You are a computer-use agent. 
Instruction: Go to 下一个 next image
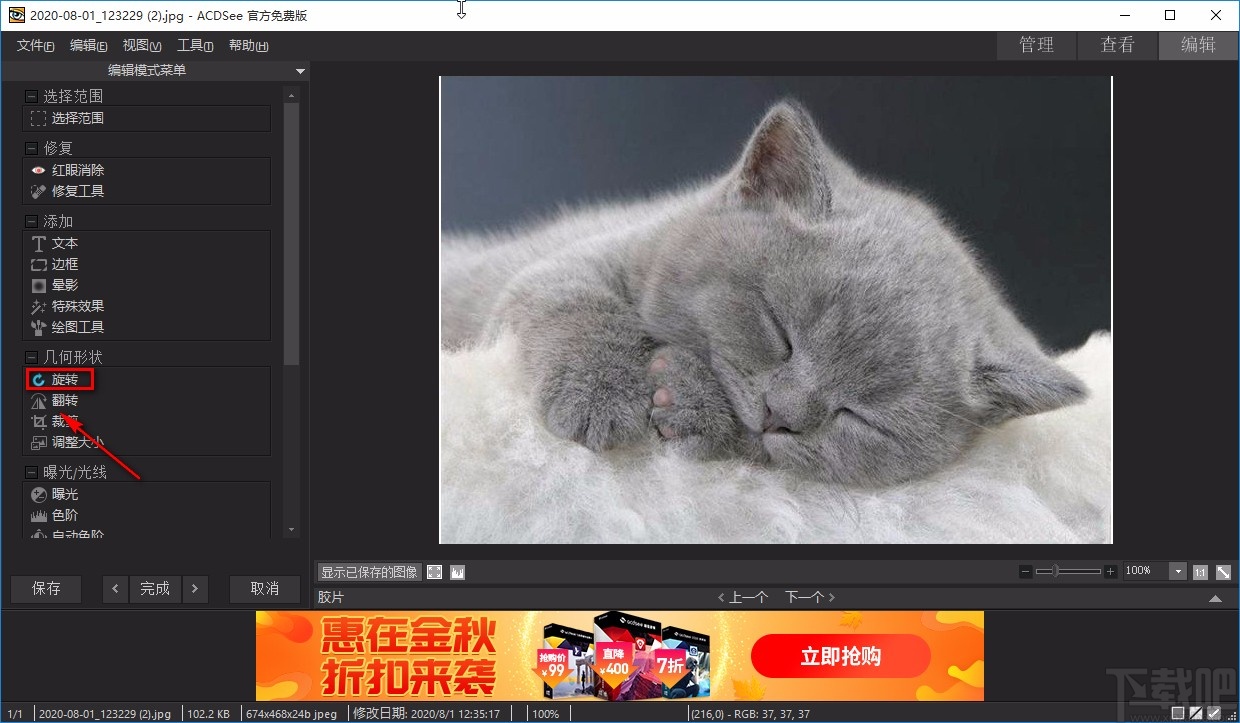[x=810, y=597]
